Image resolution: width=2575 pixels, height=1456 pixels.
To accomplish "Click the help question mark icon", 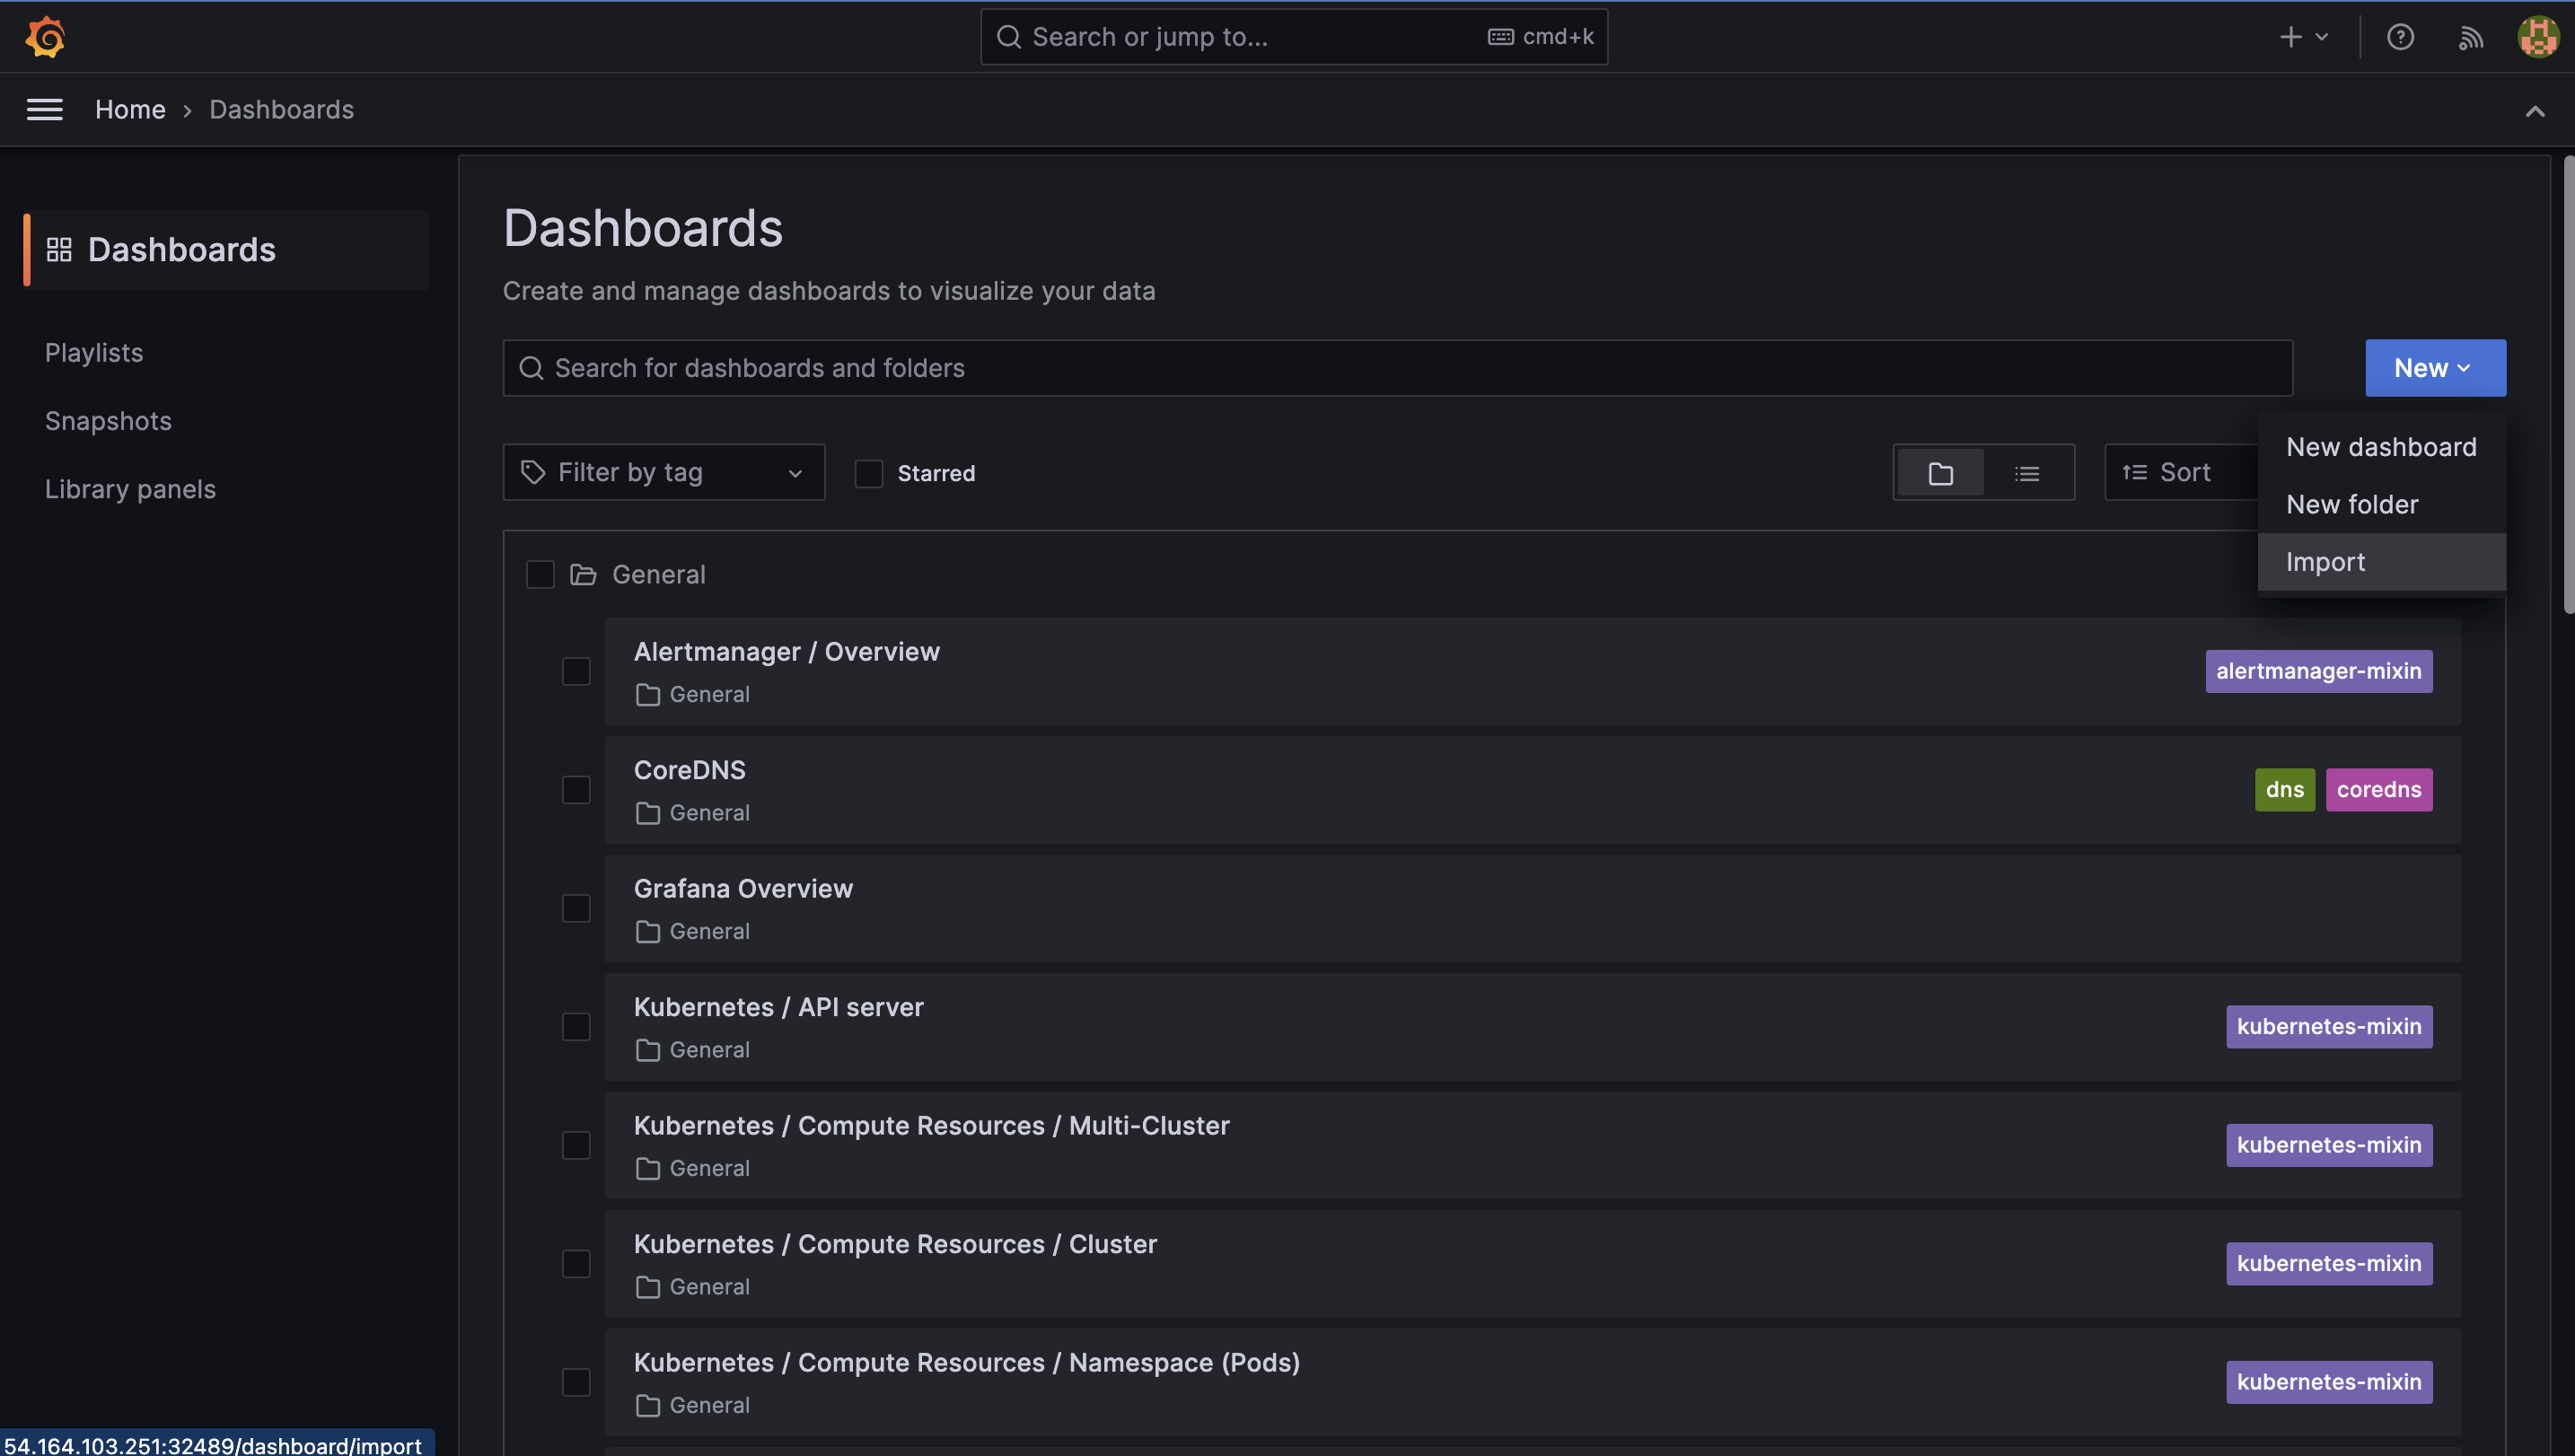I will point(2400,37).
